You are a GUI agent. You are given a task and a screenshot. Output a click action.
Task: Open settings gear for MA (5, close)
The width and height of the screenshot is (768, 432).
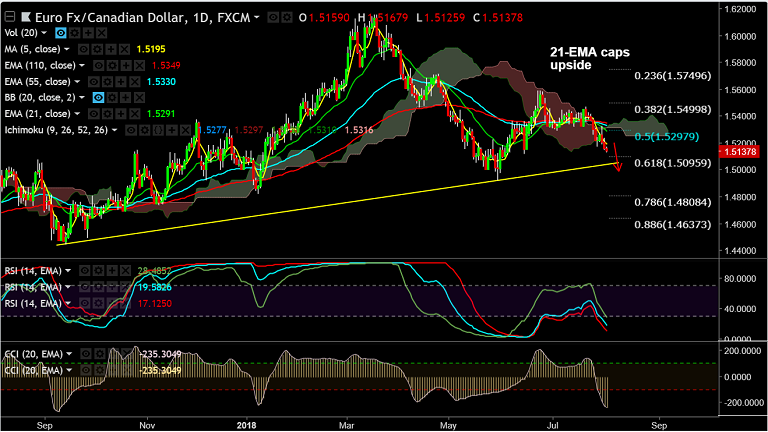coord(97,49)
